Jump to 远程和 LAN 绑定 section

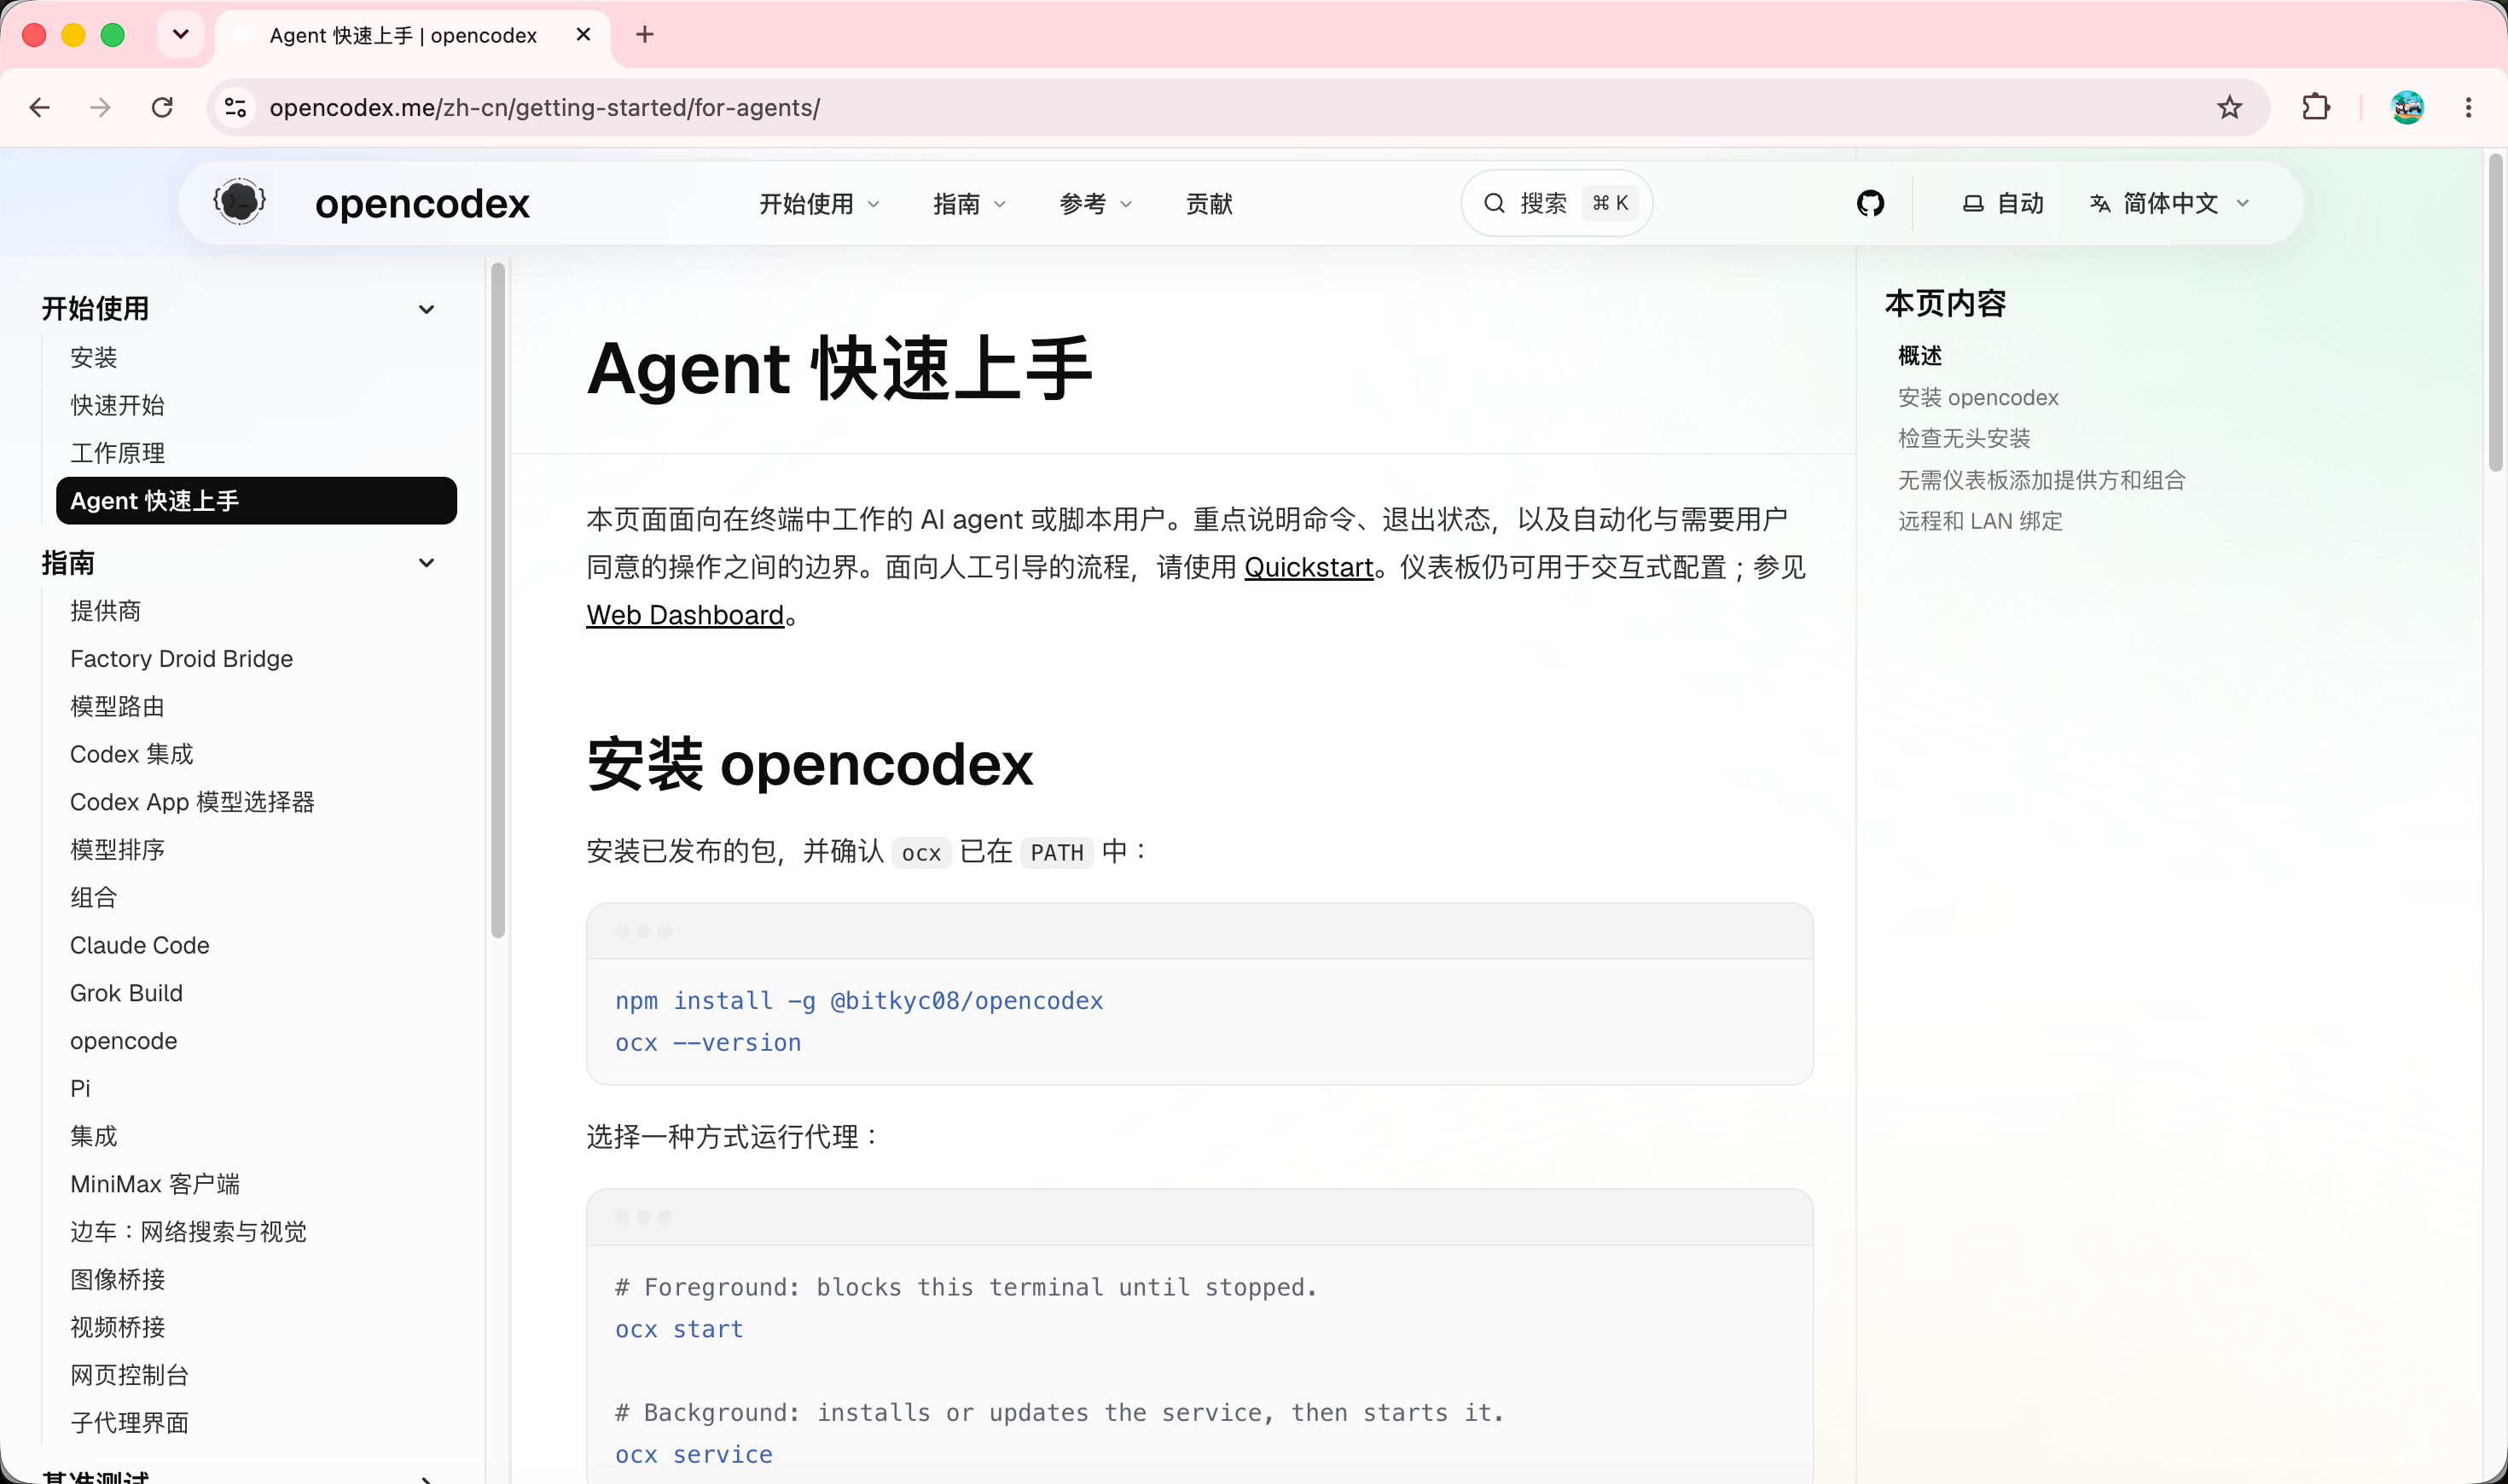click(1980, 521)
